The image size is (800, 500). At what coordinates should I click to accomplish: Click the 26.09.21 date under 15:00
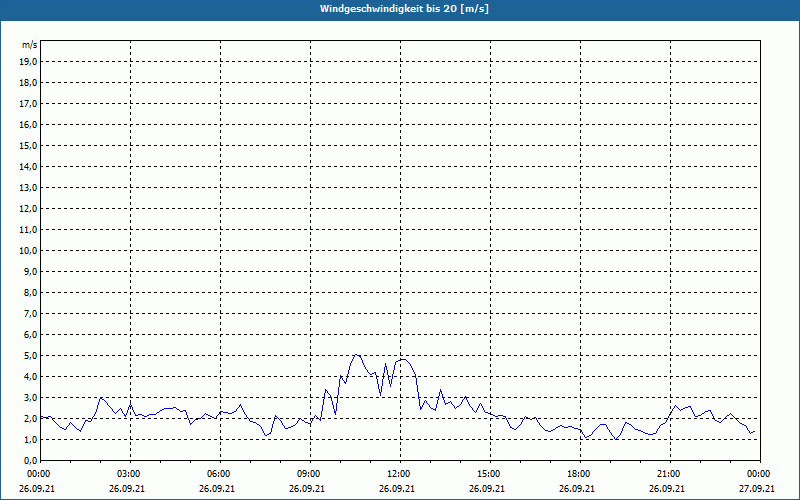pos(487,488)
